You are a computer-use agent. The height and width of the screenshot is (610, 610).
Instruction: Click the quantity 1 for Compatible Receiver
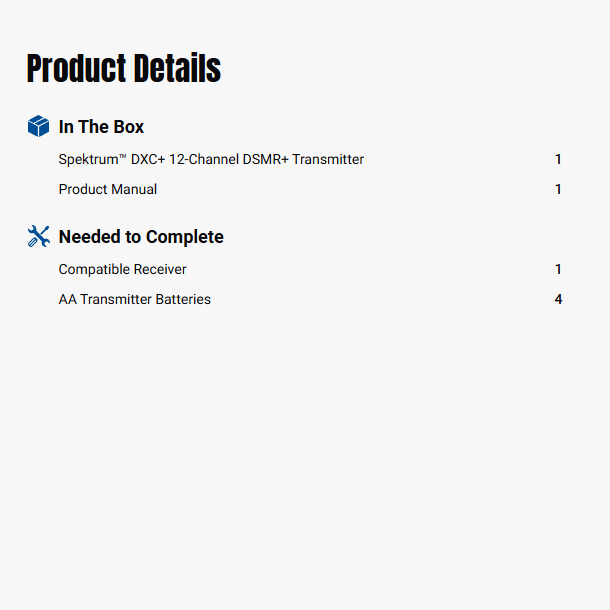(558, 269)
